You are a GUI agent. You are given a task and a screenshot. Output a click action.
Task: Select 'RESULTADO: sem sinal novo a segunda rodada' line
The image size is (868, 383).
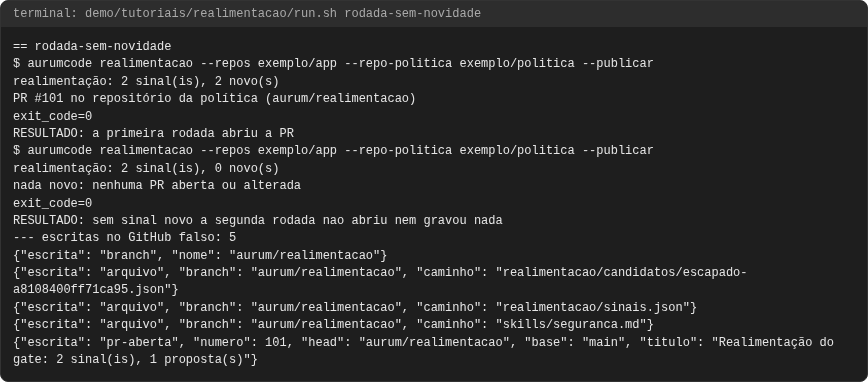[x=258, y=220]
